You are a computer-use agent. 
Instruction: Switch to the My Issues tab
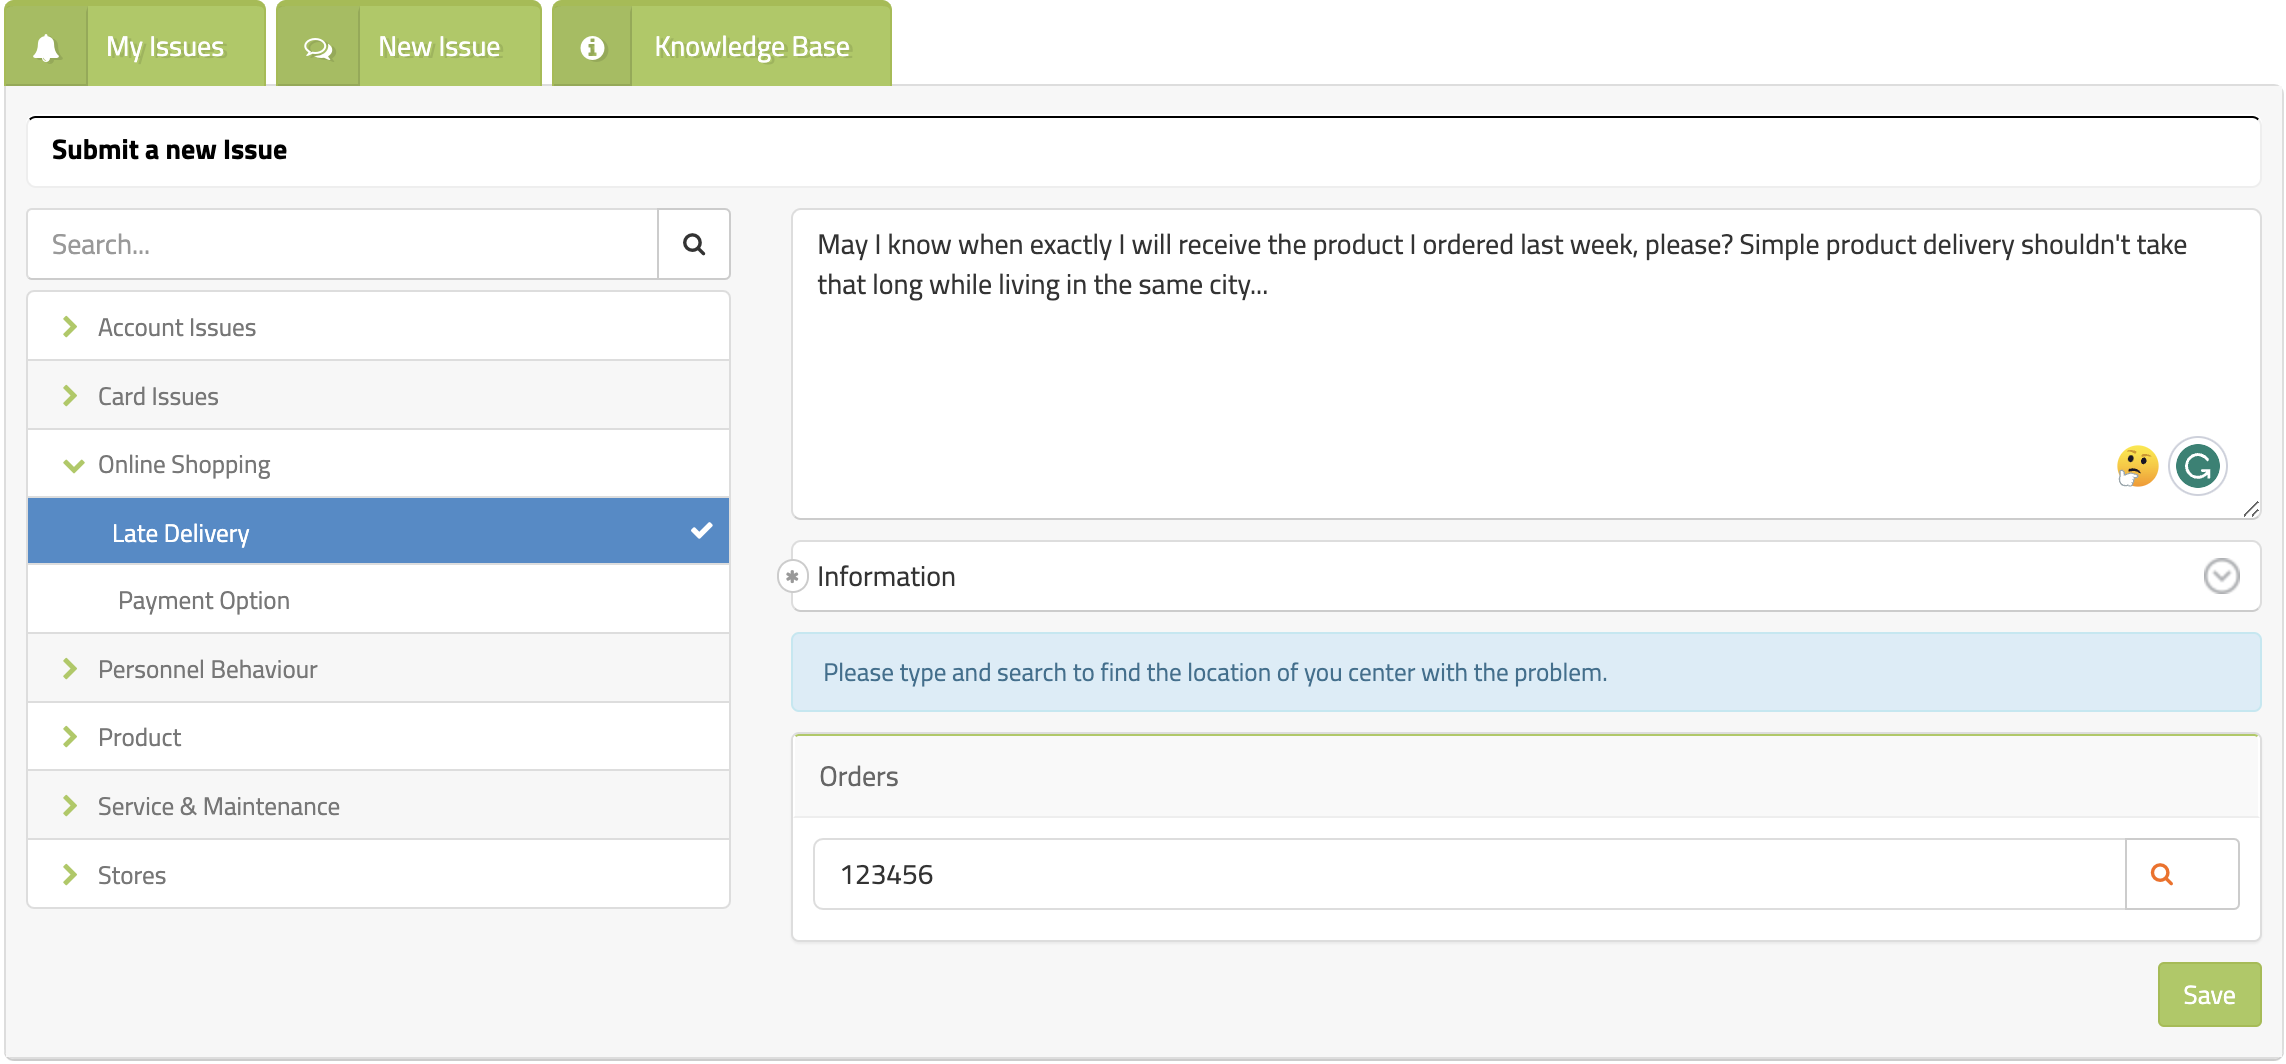tap(165, 45)
